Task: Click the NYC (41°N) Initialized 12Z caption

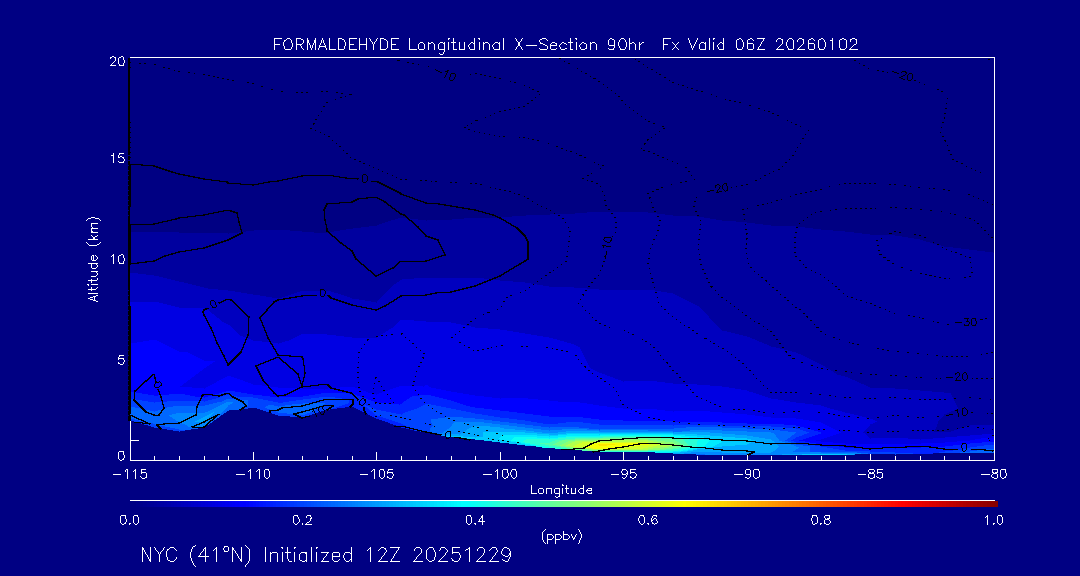Action: 326,555
